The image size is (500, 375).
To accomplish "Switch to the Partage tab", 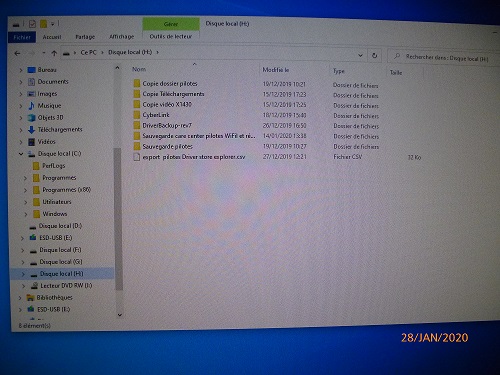I will pos(85,37).
